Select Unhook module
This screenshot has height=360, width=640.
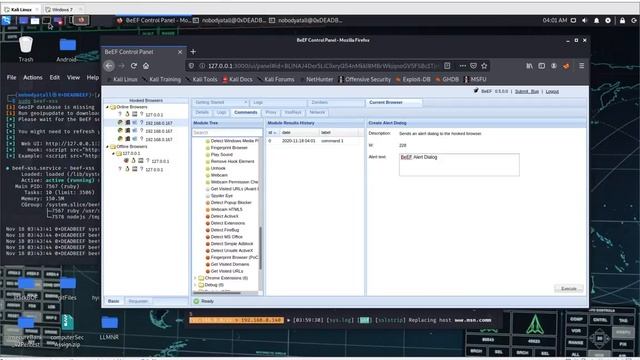click(218, 168)
